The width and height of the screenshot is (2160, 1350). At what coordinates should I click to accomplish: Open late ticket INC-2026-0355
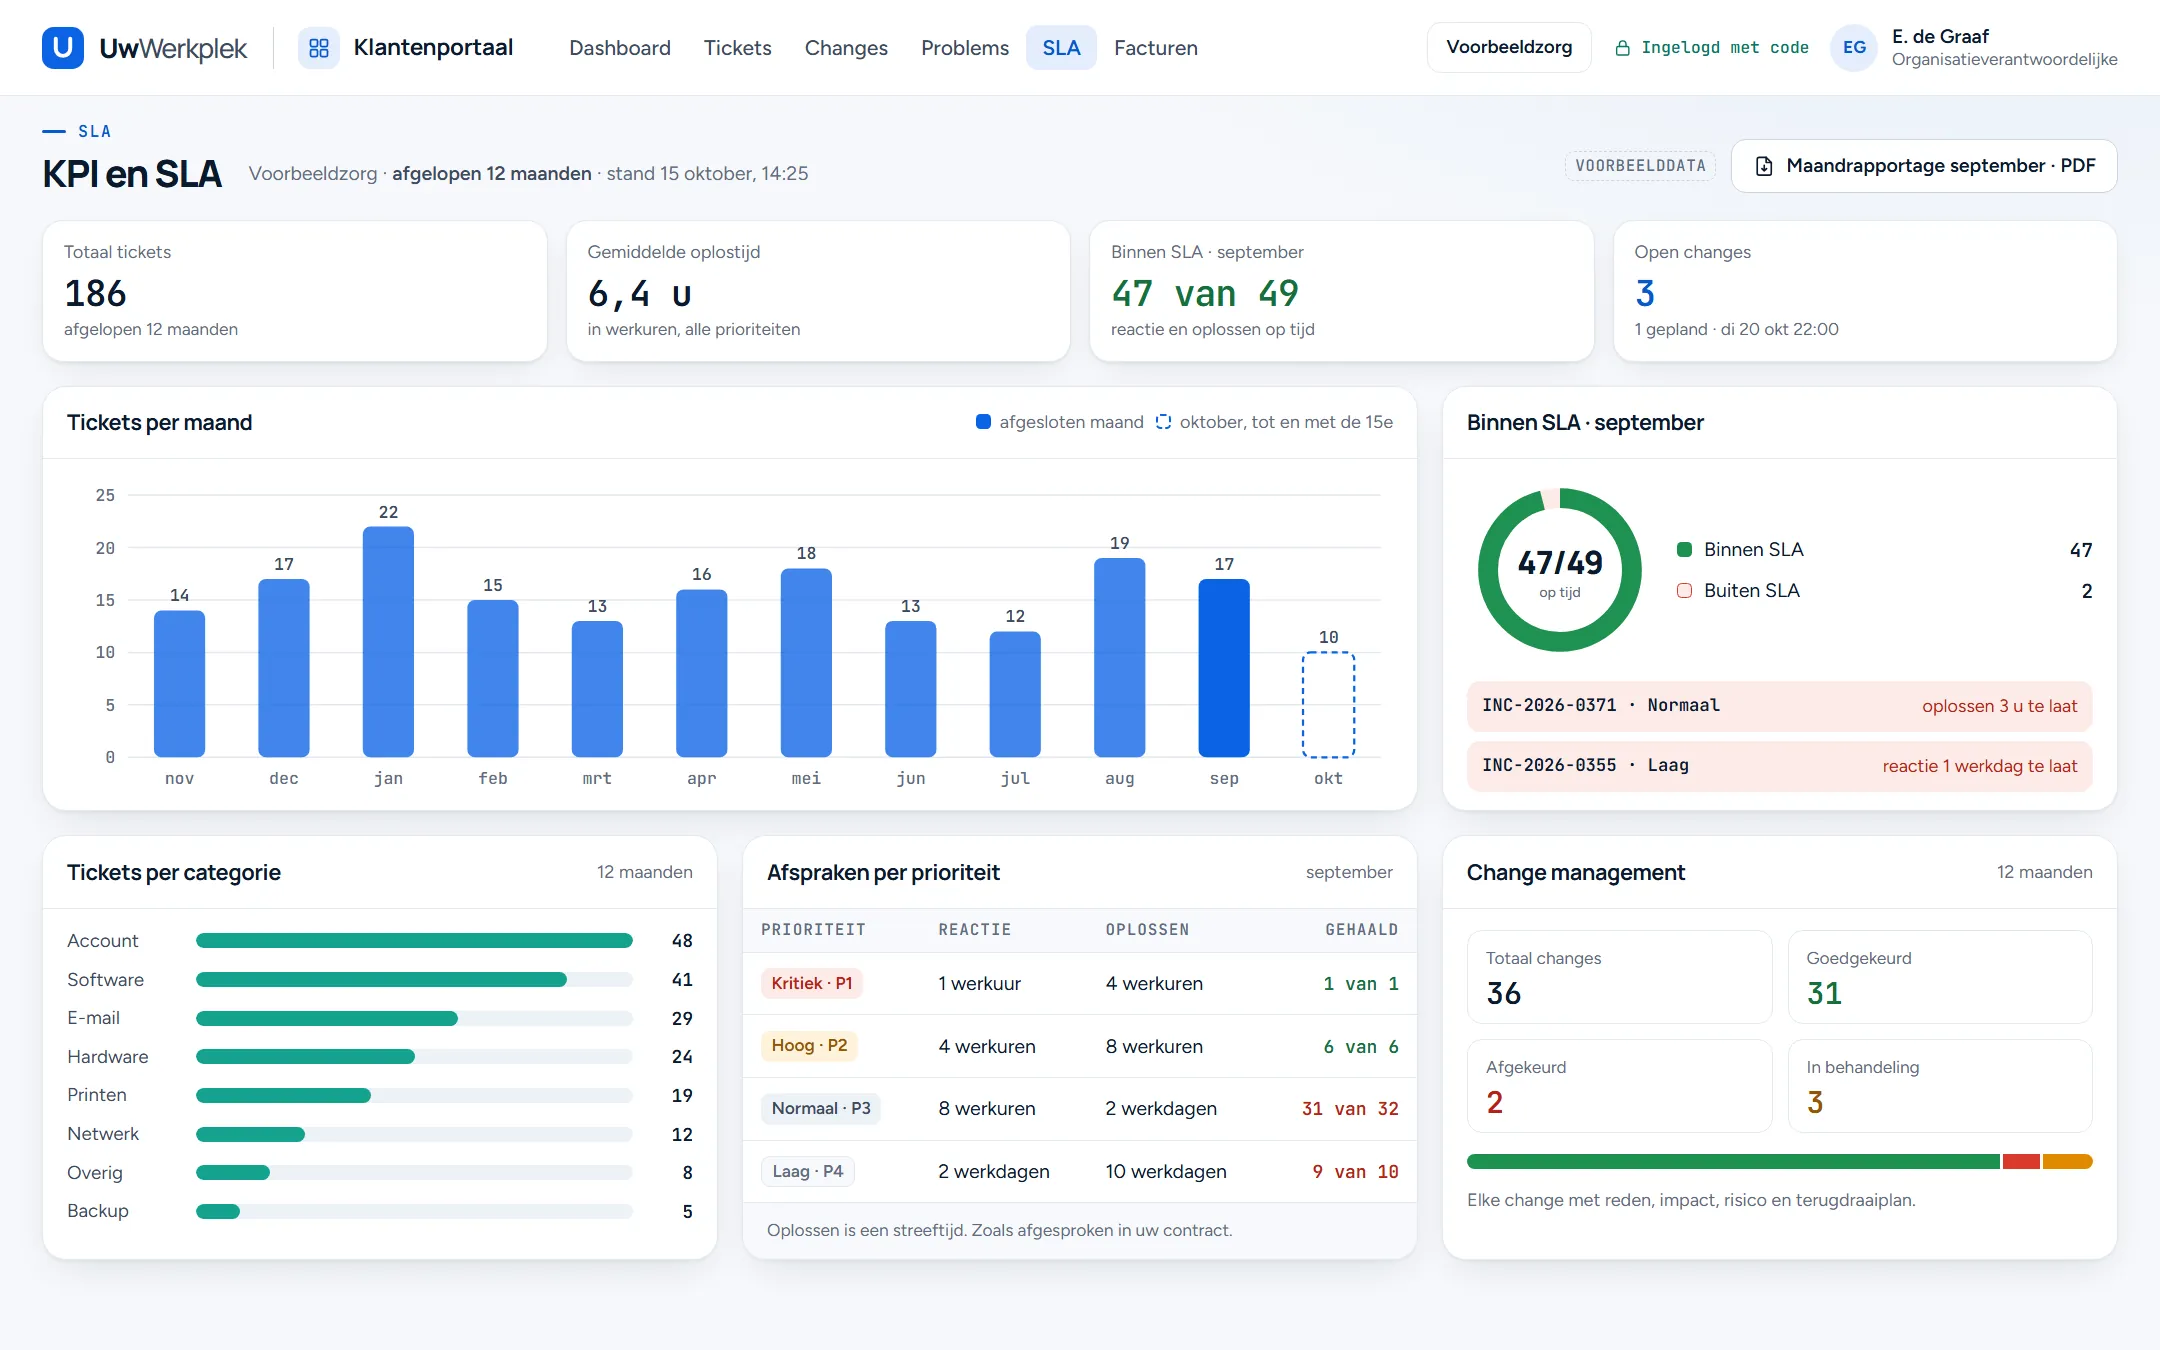pos(1779,766)
